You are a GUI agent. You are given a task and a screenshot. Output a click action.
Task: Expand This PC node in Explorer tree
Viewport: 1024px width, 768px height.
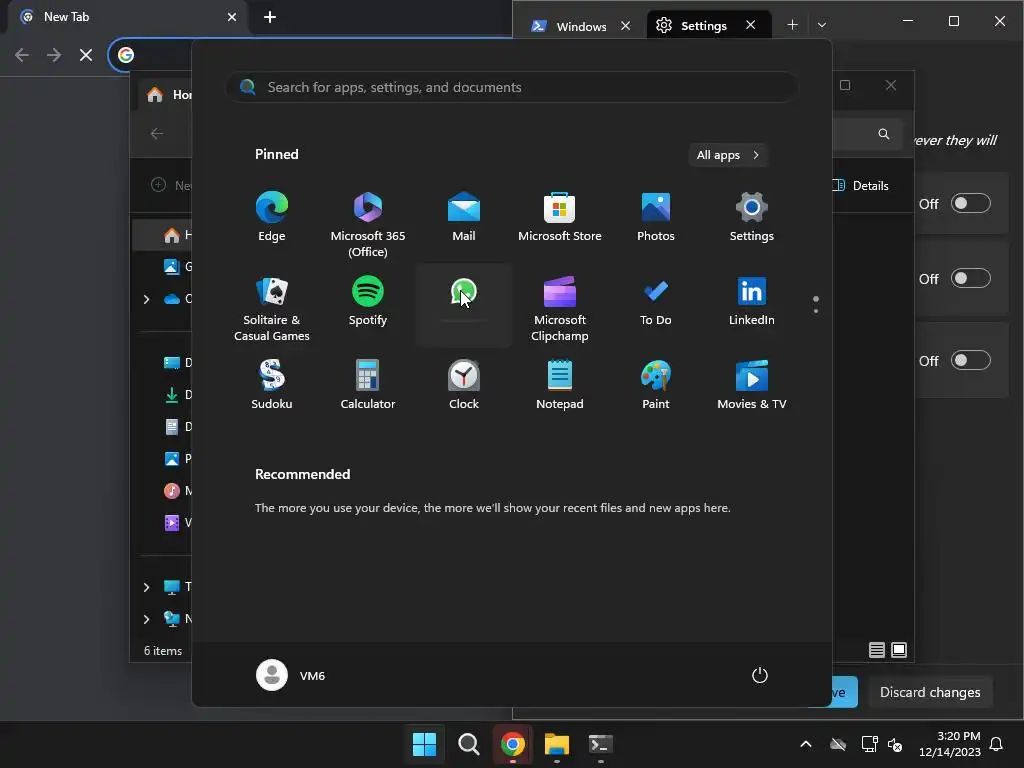pyautogui.click(x=146, y=587)
